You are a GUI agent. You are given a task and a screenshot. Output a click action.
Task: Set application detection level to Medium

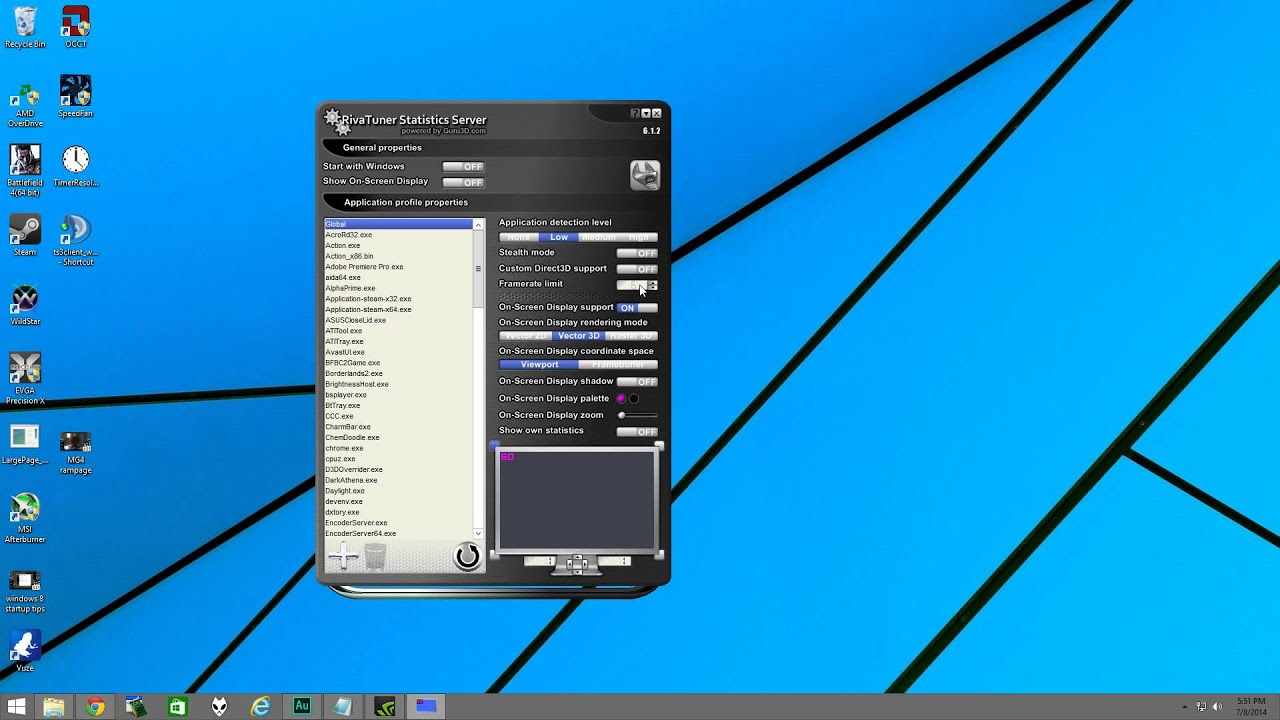[598, 237]
